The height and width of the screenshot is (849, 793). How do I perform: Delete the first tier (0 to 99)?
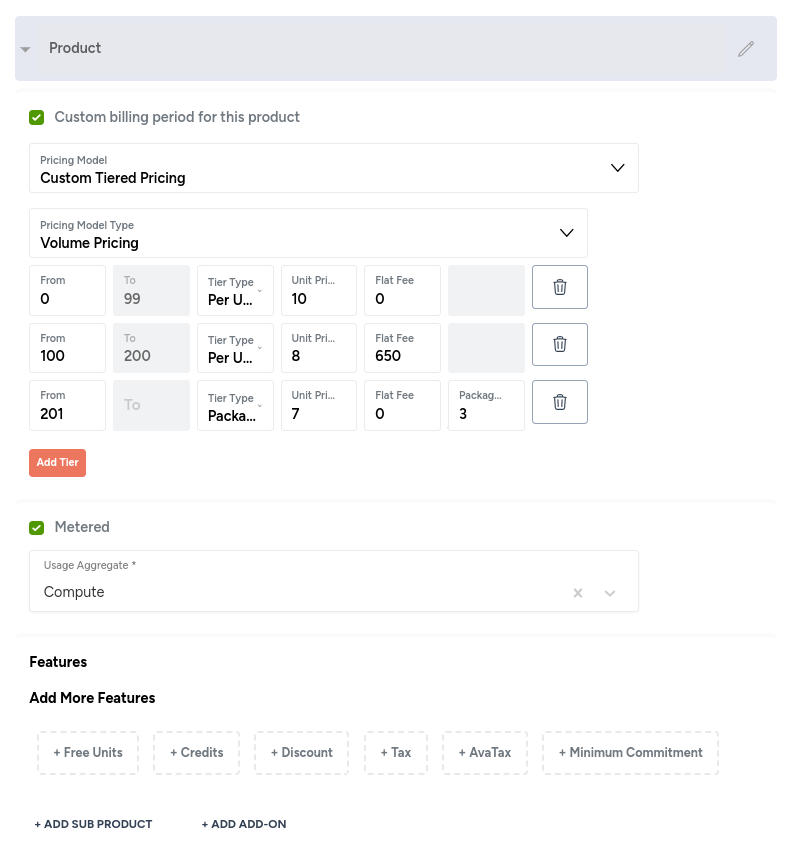pyautogui.click(x=559, y=287)
